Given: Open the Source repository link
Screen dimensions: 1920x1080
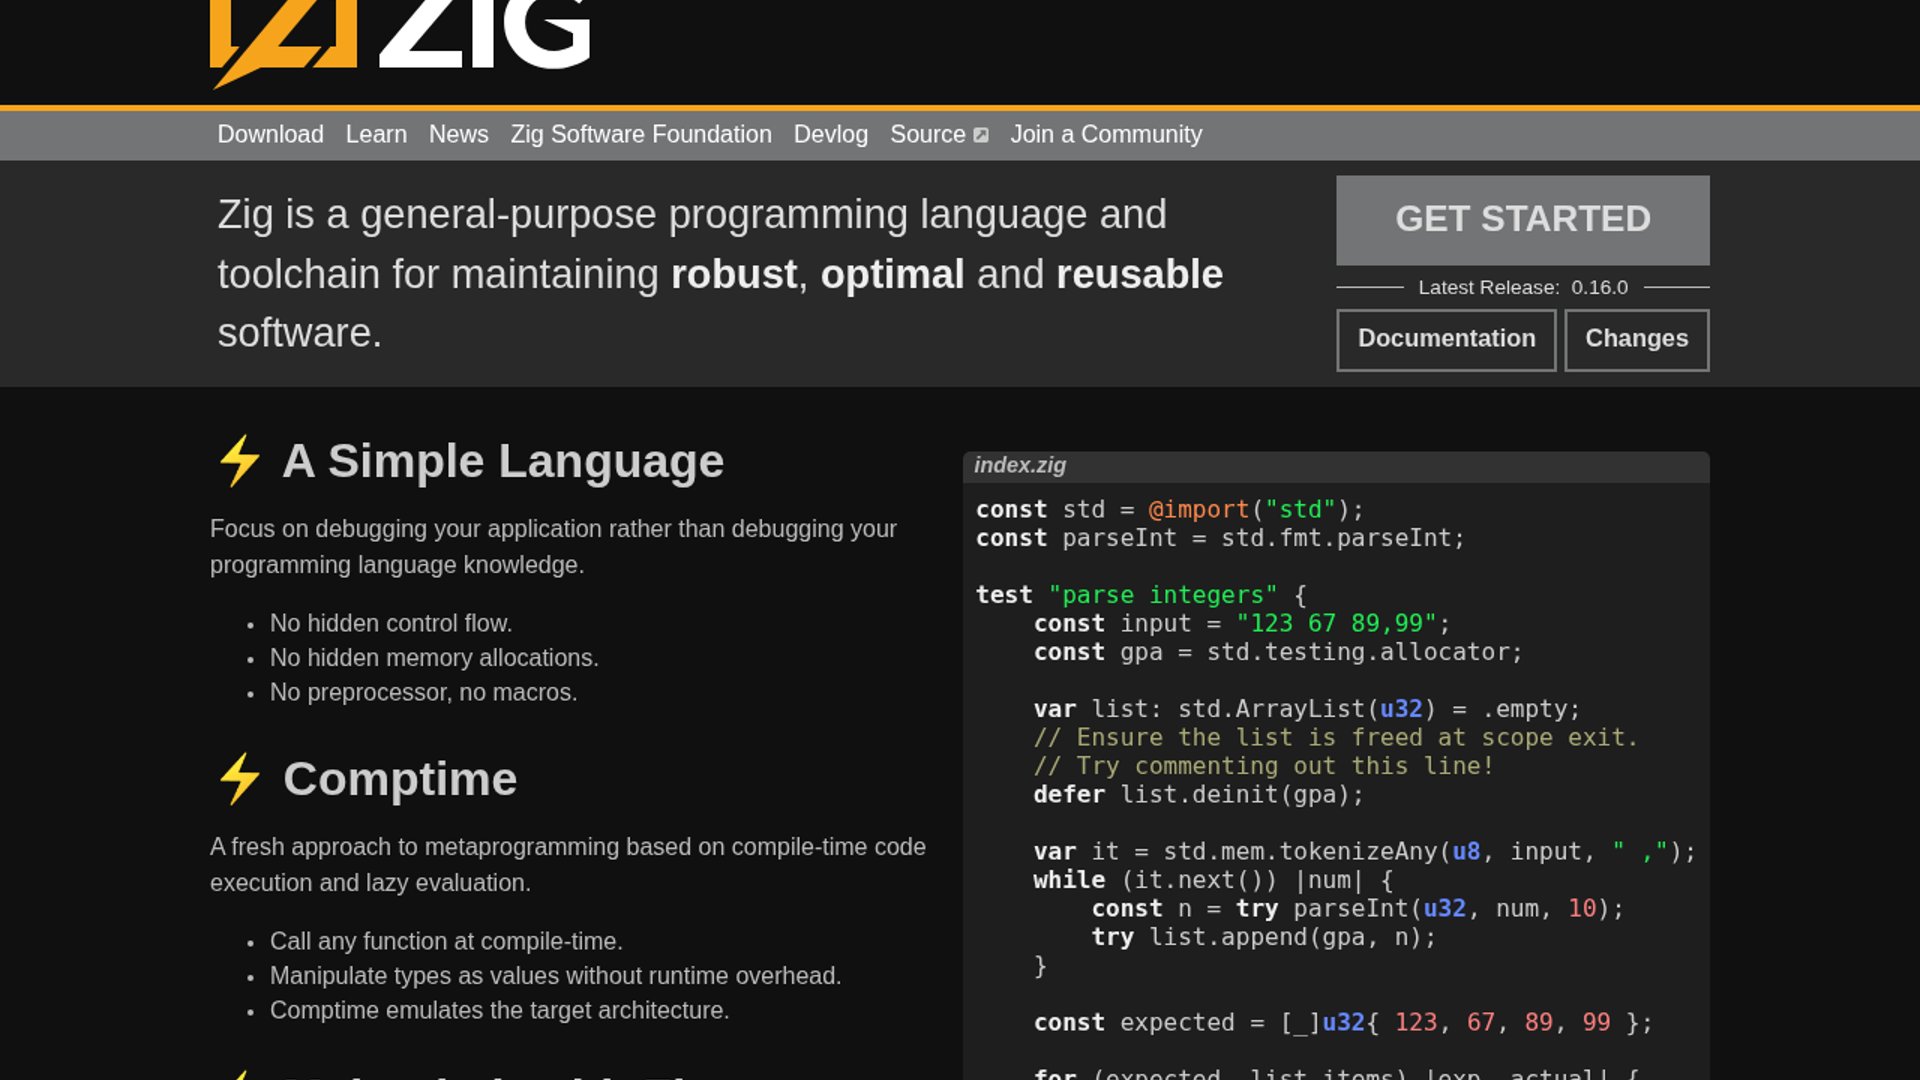Looking at the screenshot, I should coord(926,134).
